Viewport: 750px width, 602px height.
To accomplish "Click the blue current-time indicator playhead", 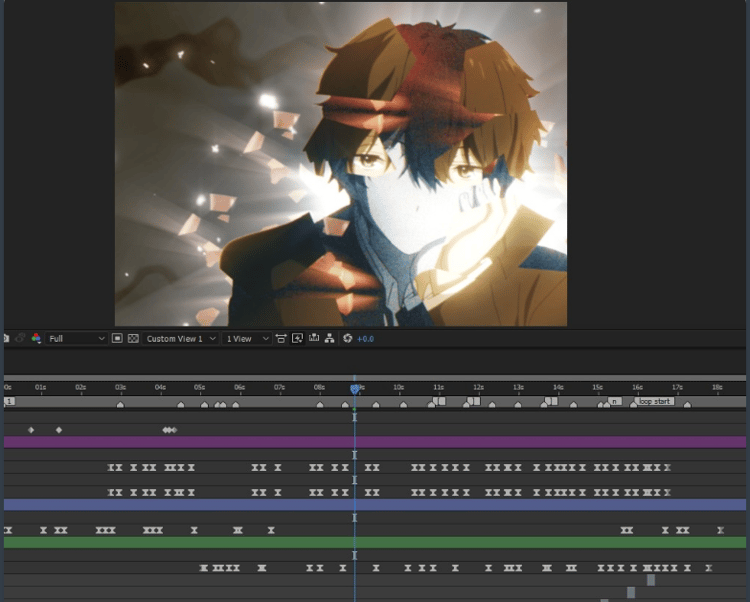I will 355,389.
